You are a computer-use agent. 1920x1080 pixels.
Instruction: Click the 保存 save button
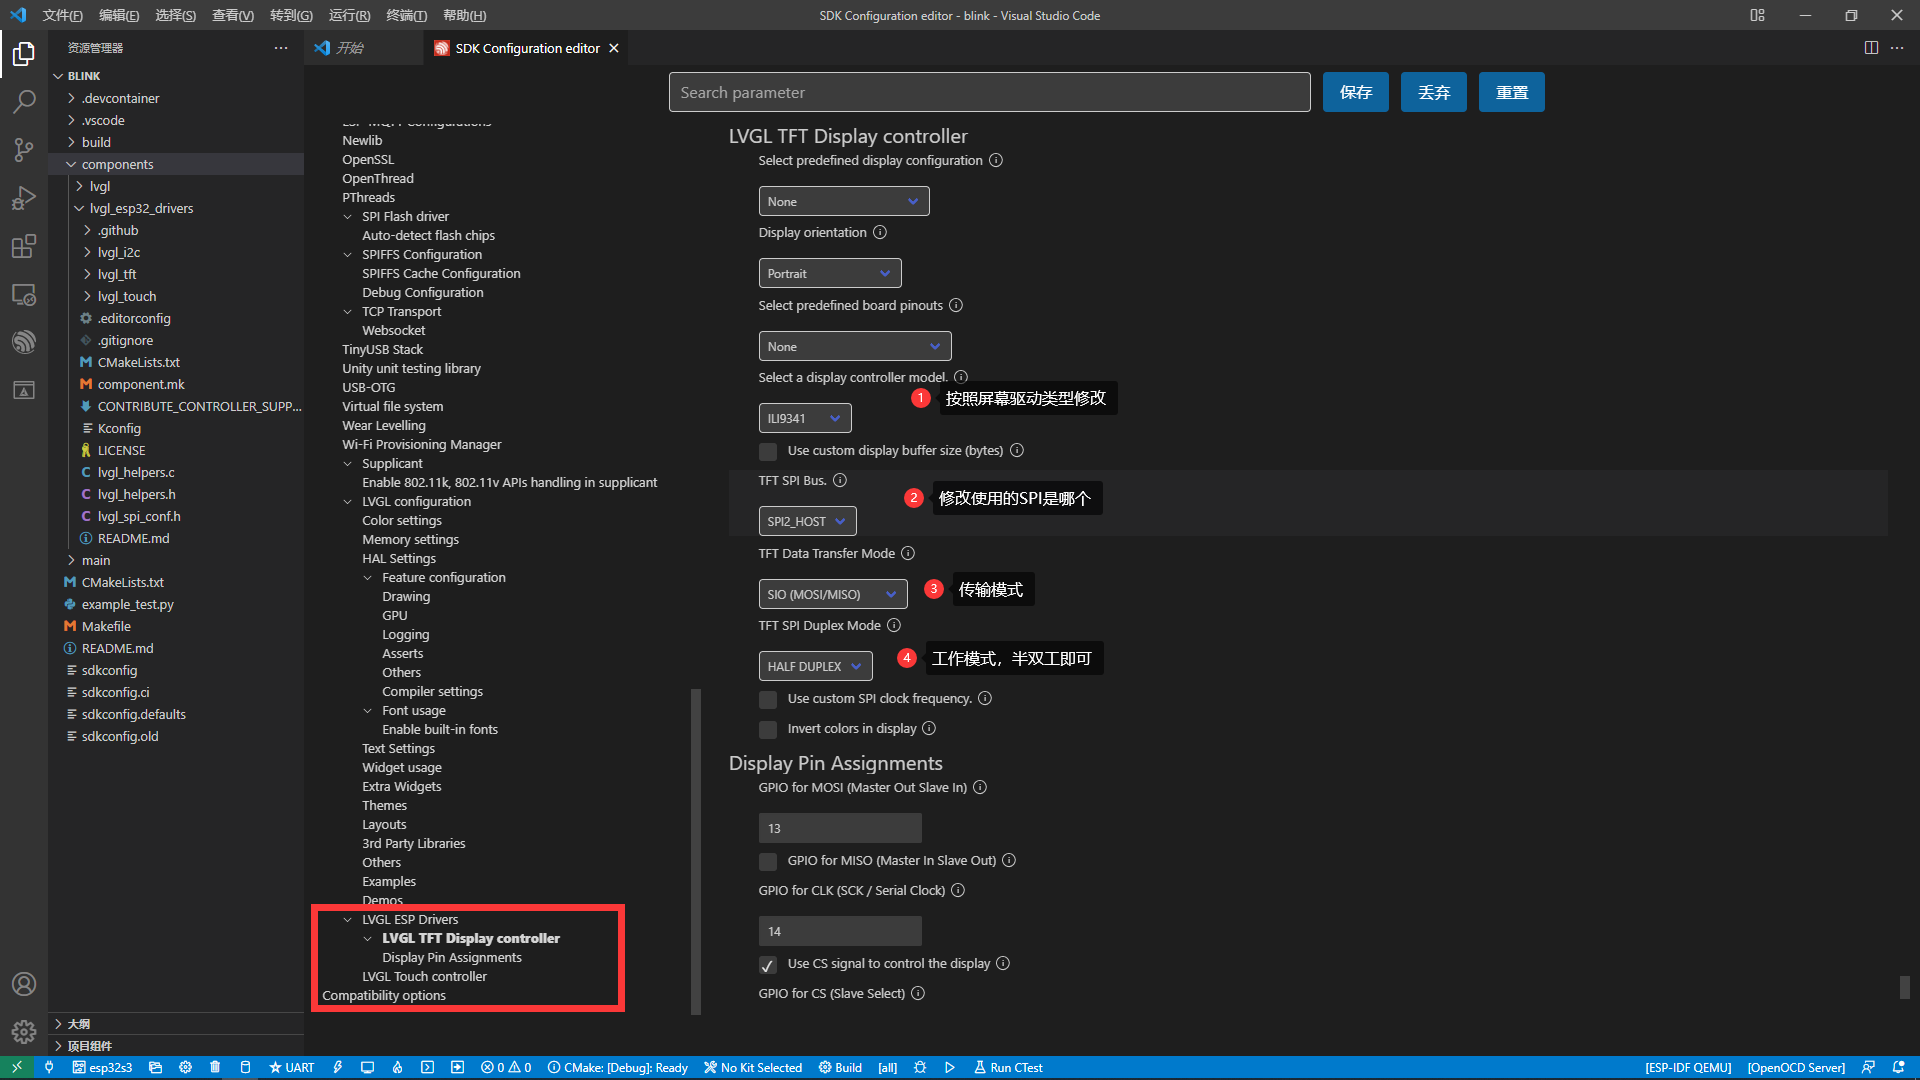point(1356,92)
